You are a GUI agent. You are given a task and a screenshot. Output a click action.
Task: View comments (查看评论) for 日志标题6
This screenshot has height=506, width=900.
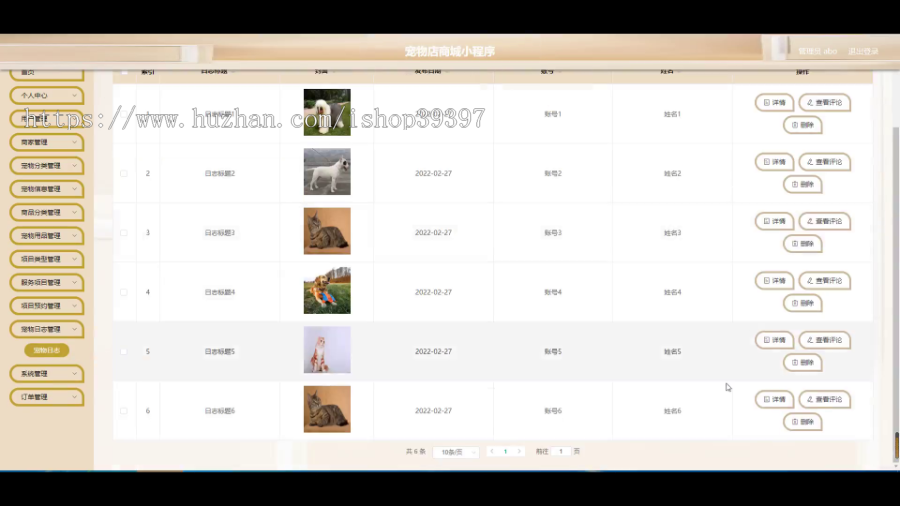pos(824,399)
